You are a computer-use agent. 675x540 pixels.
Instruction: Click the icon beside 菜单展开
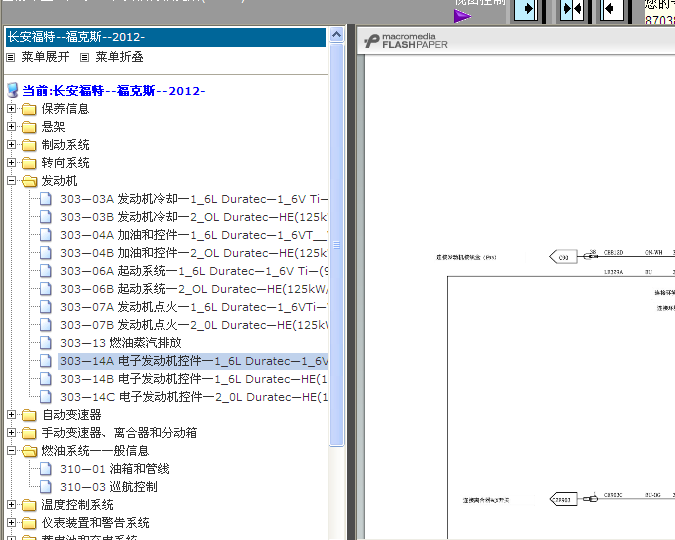(11, 57)
